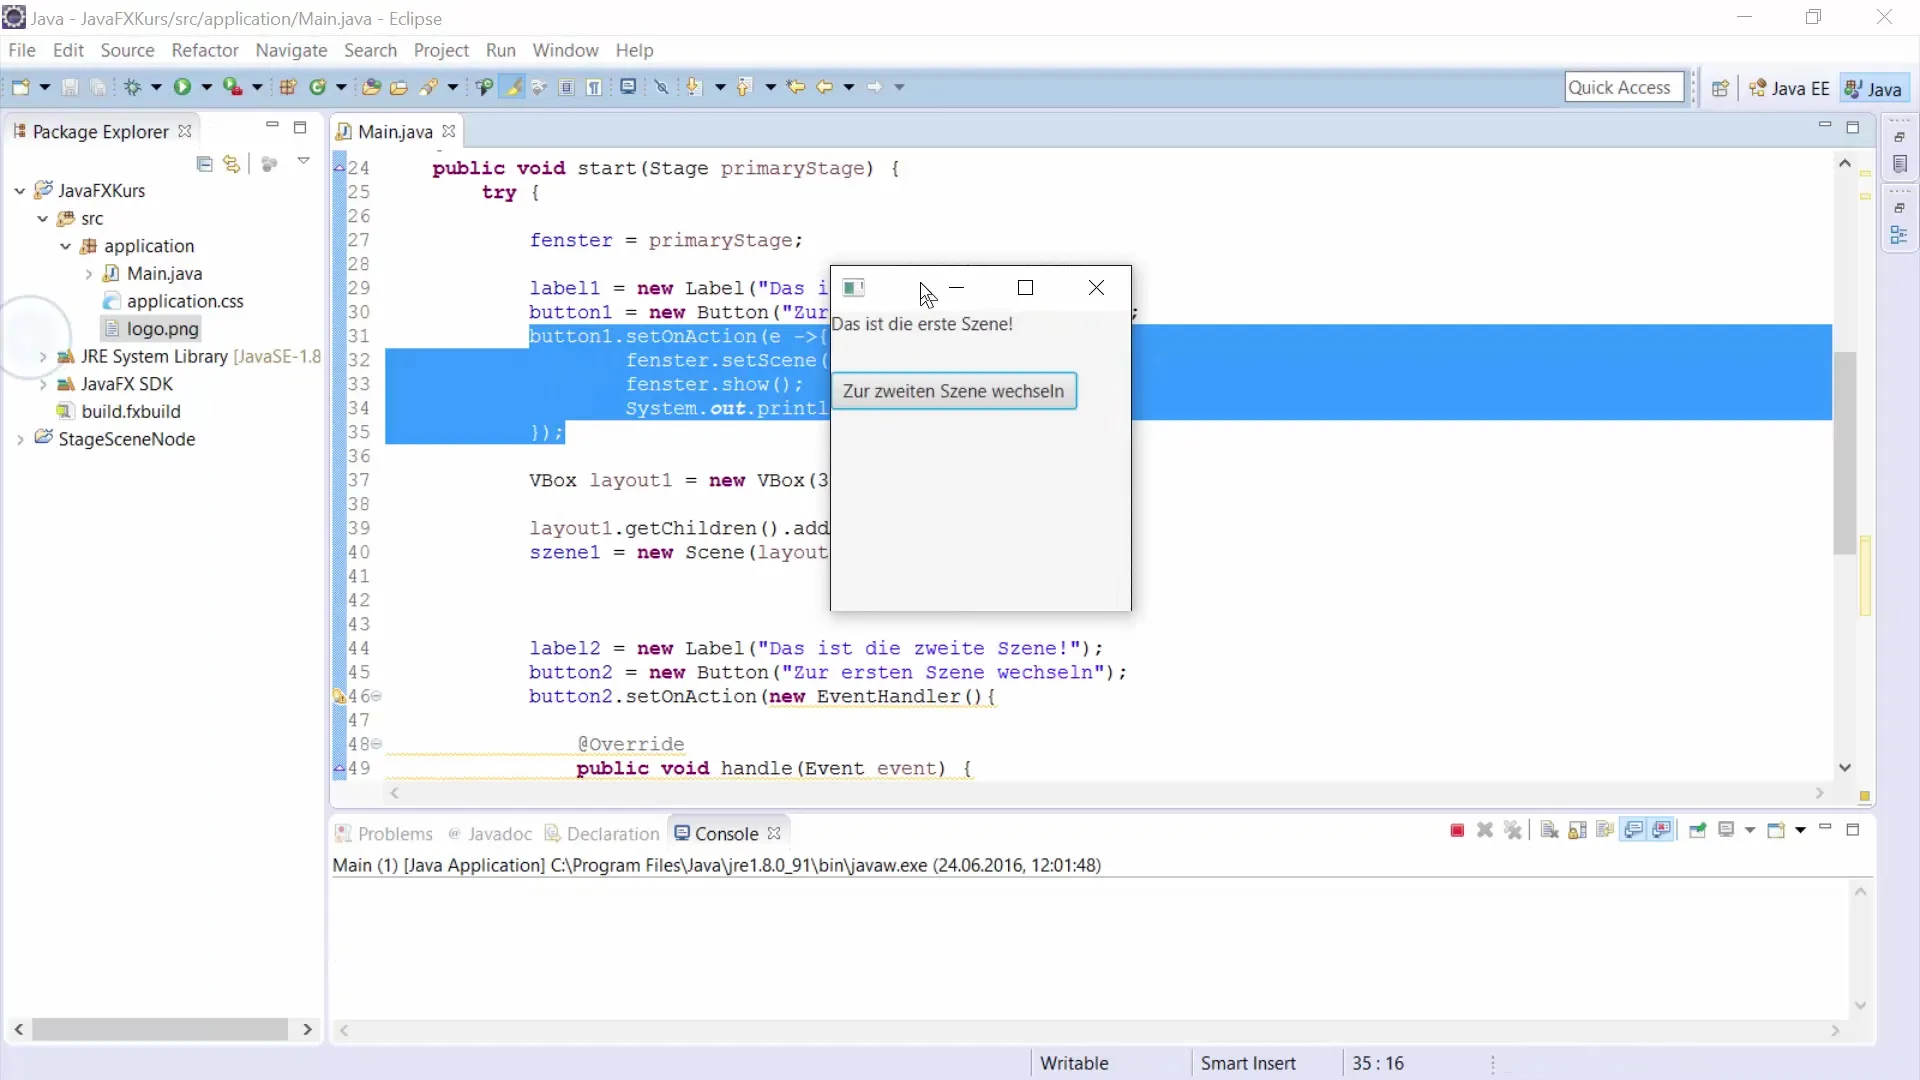Toggle the console Scroll Lock icon
Image resolution: width=1920 pixels, height=1080 pixels.
(1577, 830)
